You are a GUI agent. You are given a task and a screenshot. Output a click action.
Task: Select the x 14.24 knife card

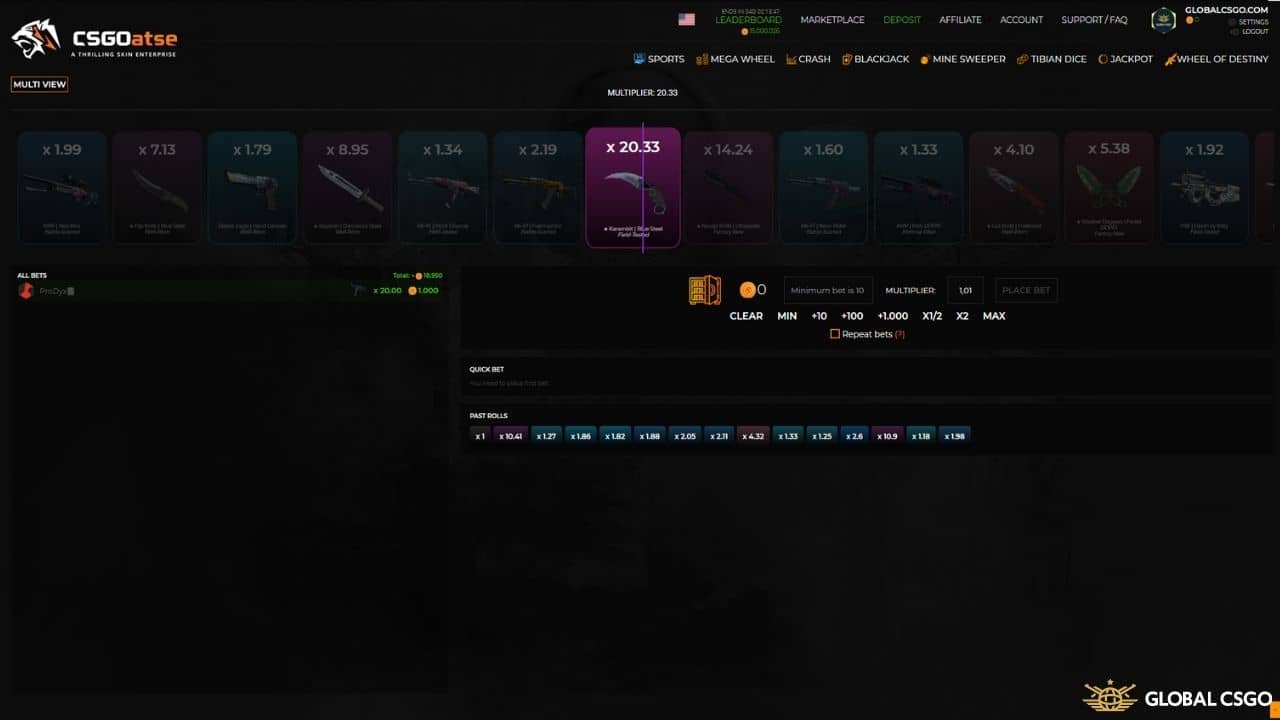point(728,189)
